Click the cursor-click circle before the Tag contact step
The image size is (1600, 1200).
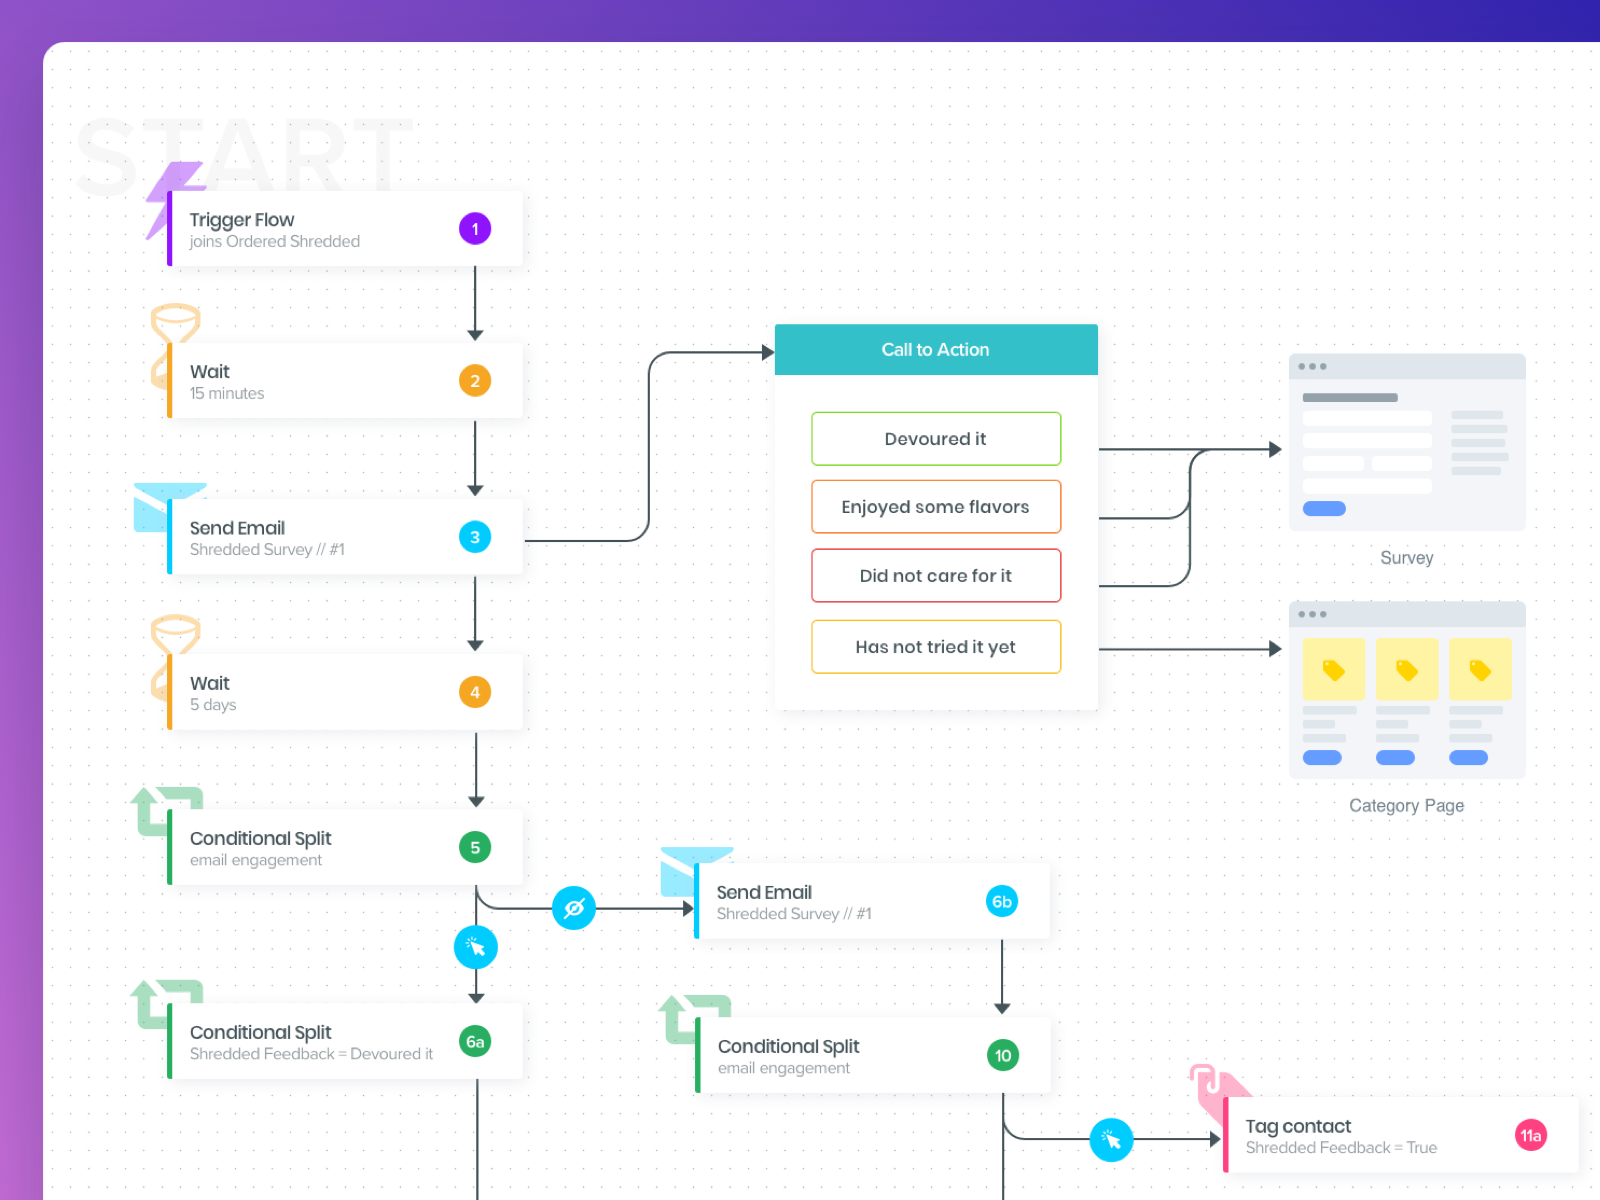click(x=1111, y=1139)
